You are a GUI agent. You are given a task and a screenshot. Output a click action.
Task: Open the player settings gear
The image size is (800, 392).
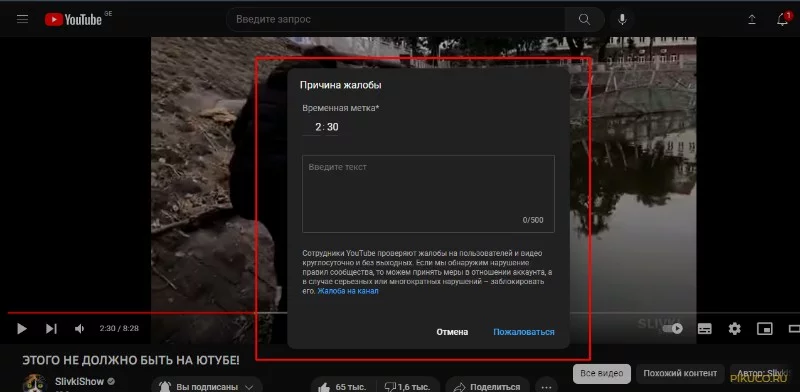[734, 328]
